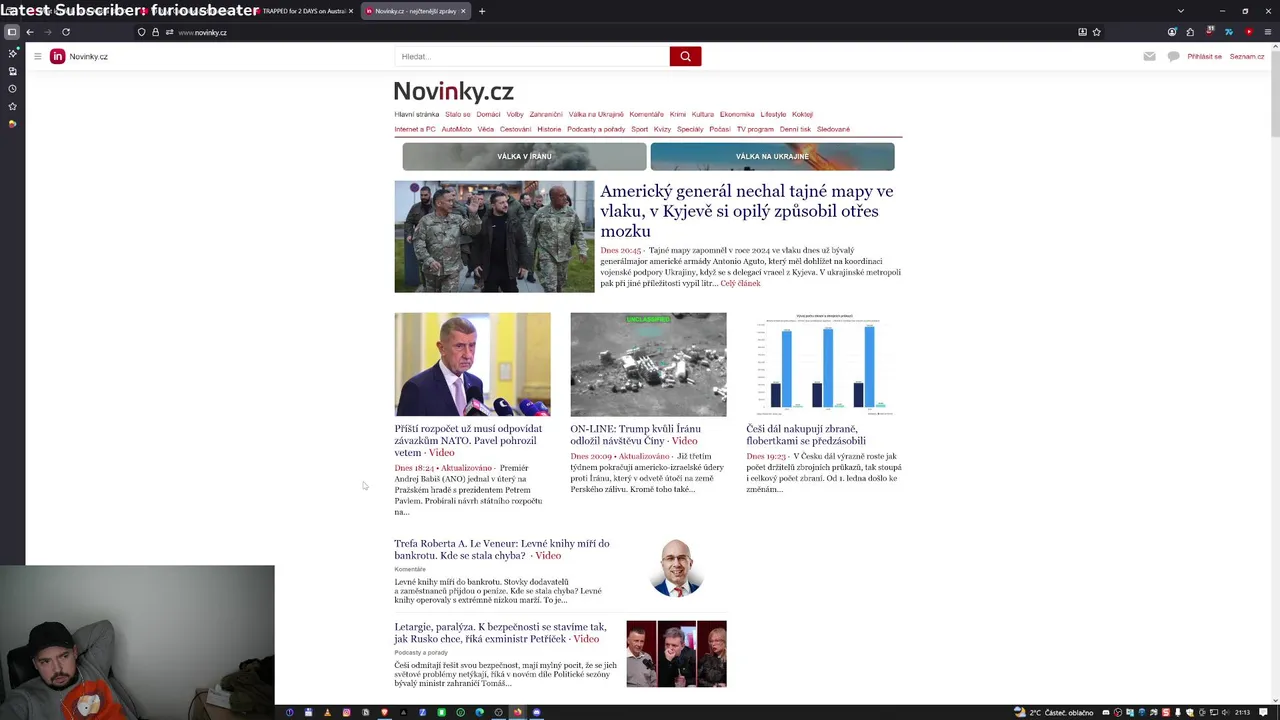Open 'Příští rozpočet už musí odpovídat' article
This screenshot has width=1280, height=720.
pos(468,440)
